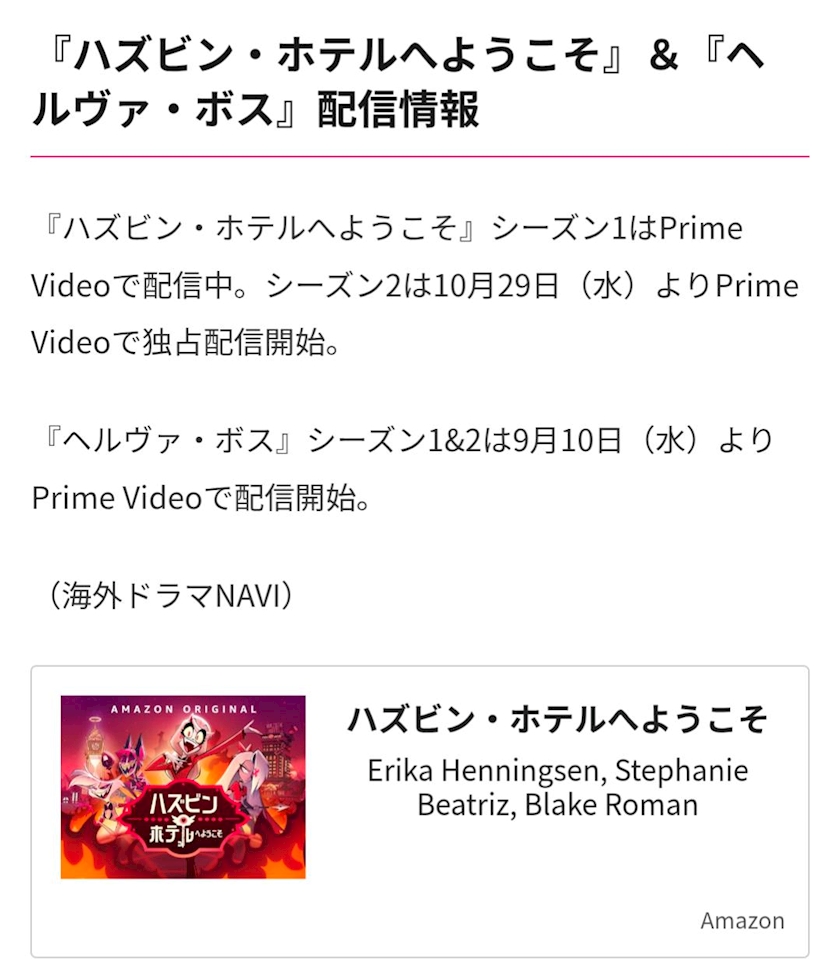Click the 海外ドラマNAVI credit text
Screen dimensions: 840x979
click(x=170, y=595)
